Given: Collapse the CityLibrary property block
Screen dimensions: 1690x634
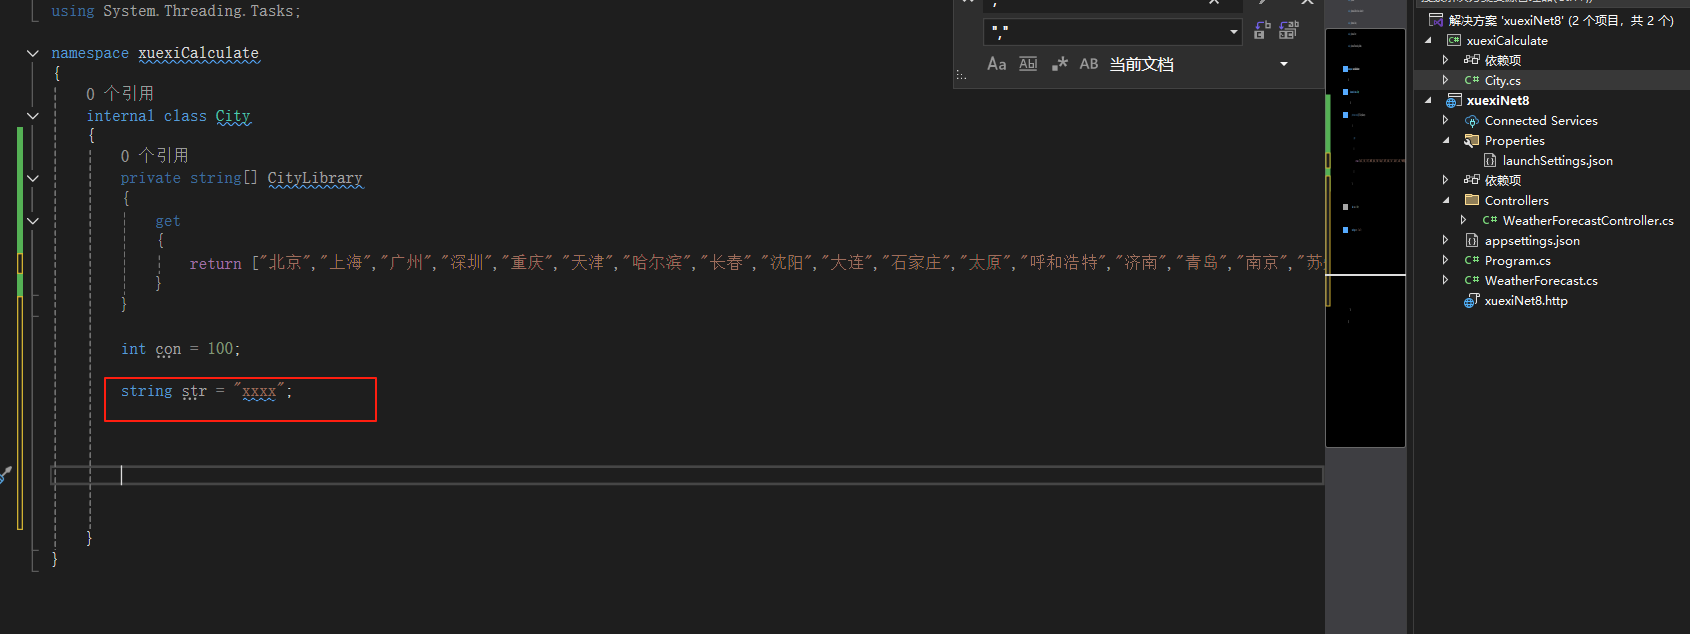Looking at the screenshot, I should pyautogui.click(x=33, y=178).
